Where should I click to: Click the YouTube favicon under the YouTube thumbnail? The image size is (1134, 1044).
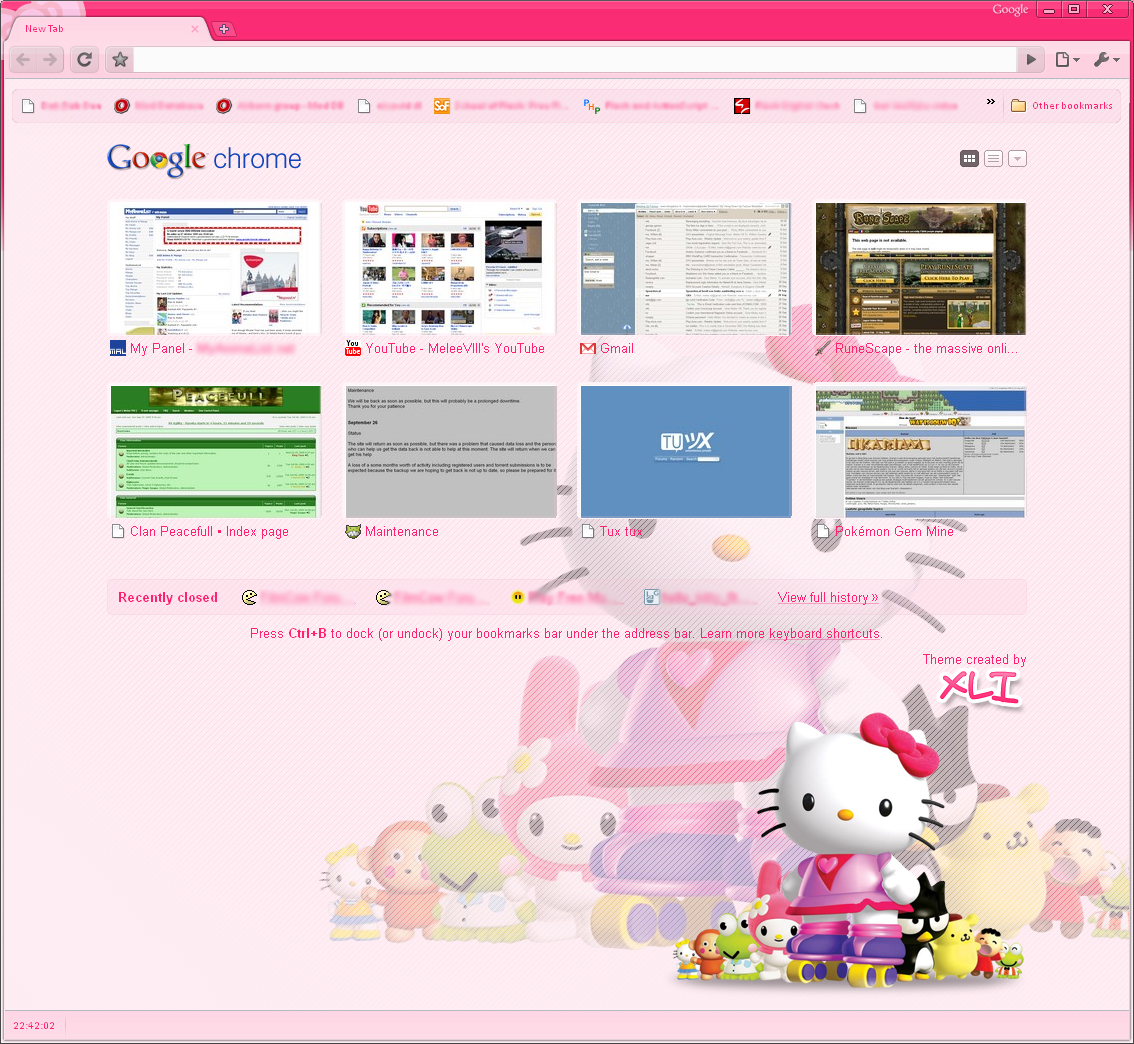[x=352, y=349]
